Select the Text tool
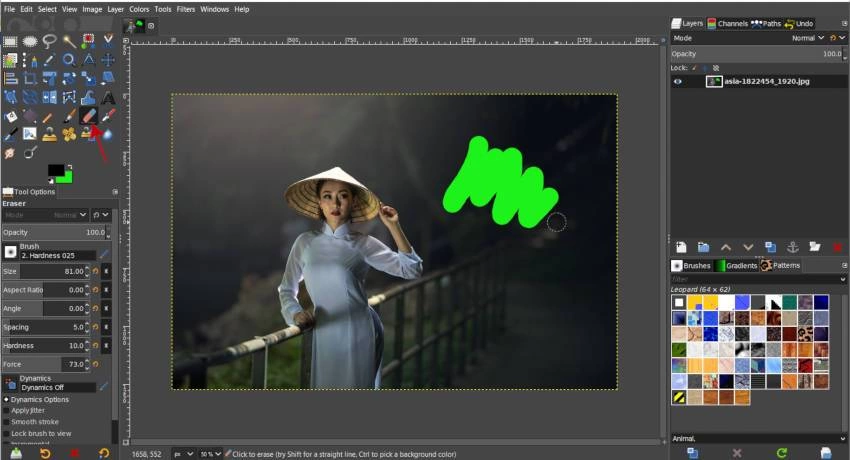 point(108,97)
